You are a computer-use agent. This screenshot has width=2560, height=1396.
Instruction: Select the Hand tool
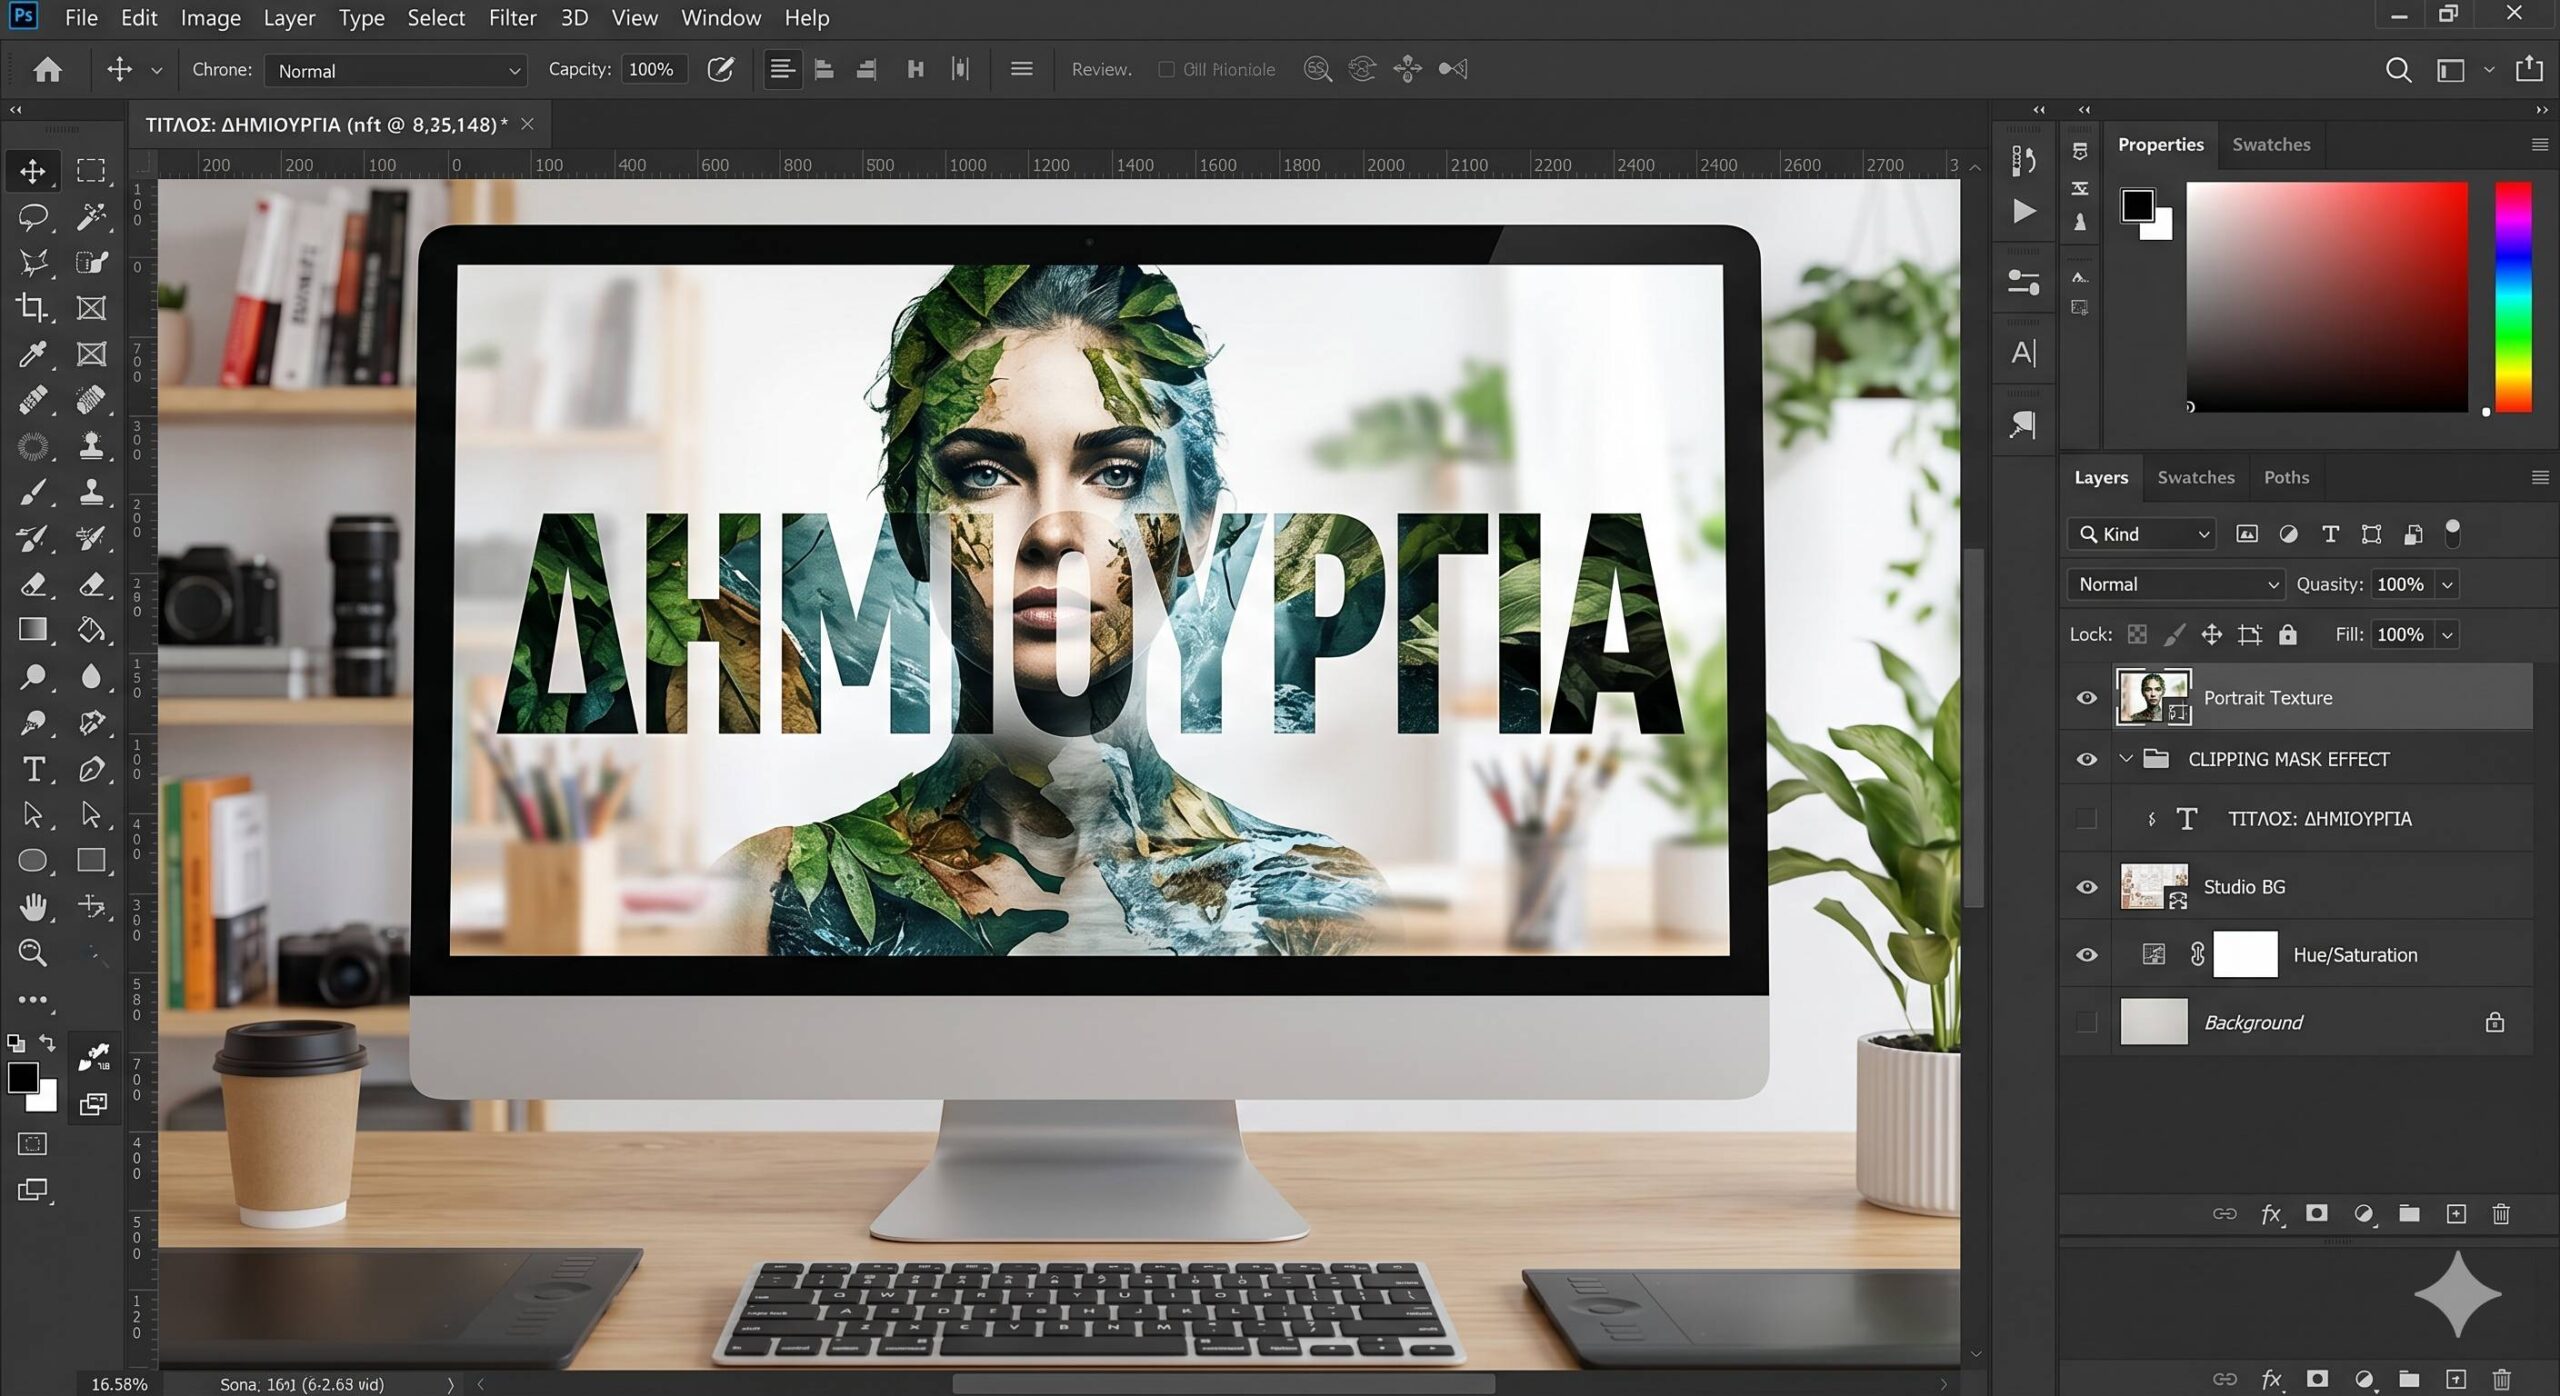click(32, 907)
